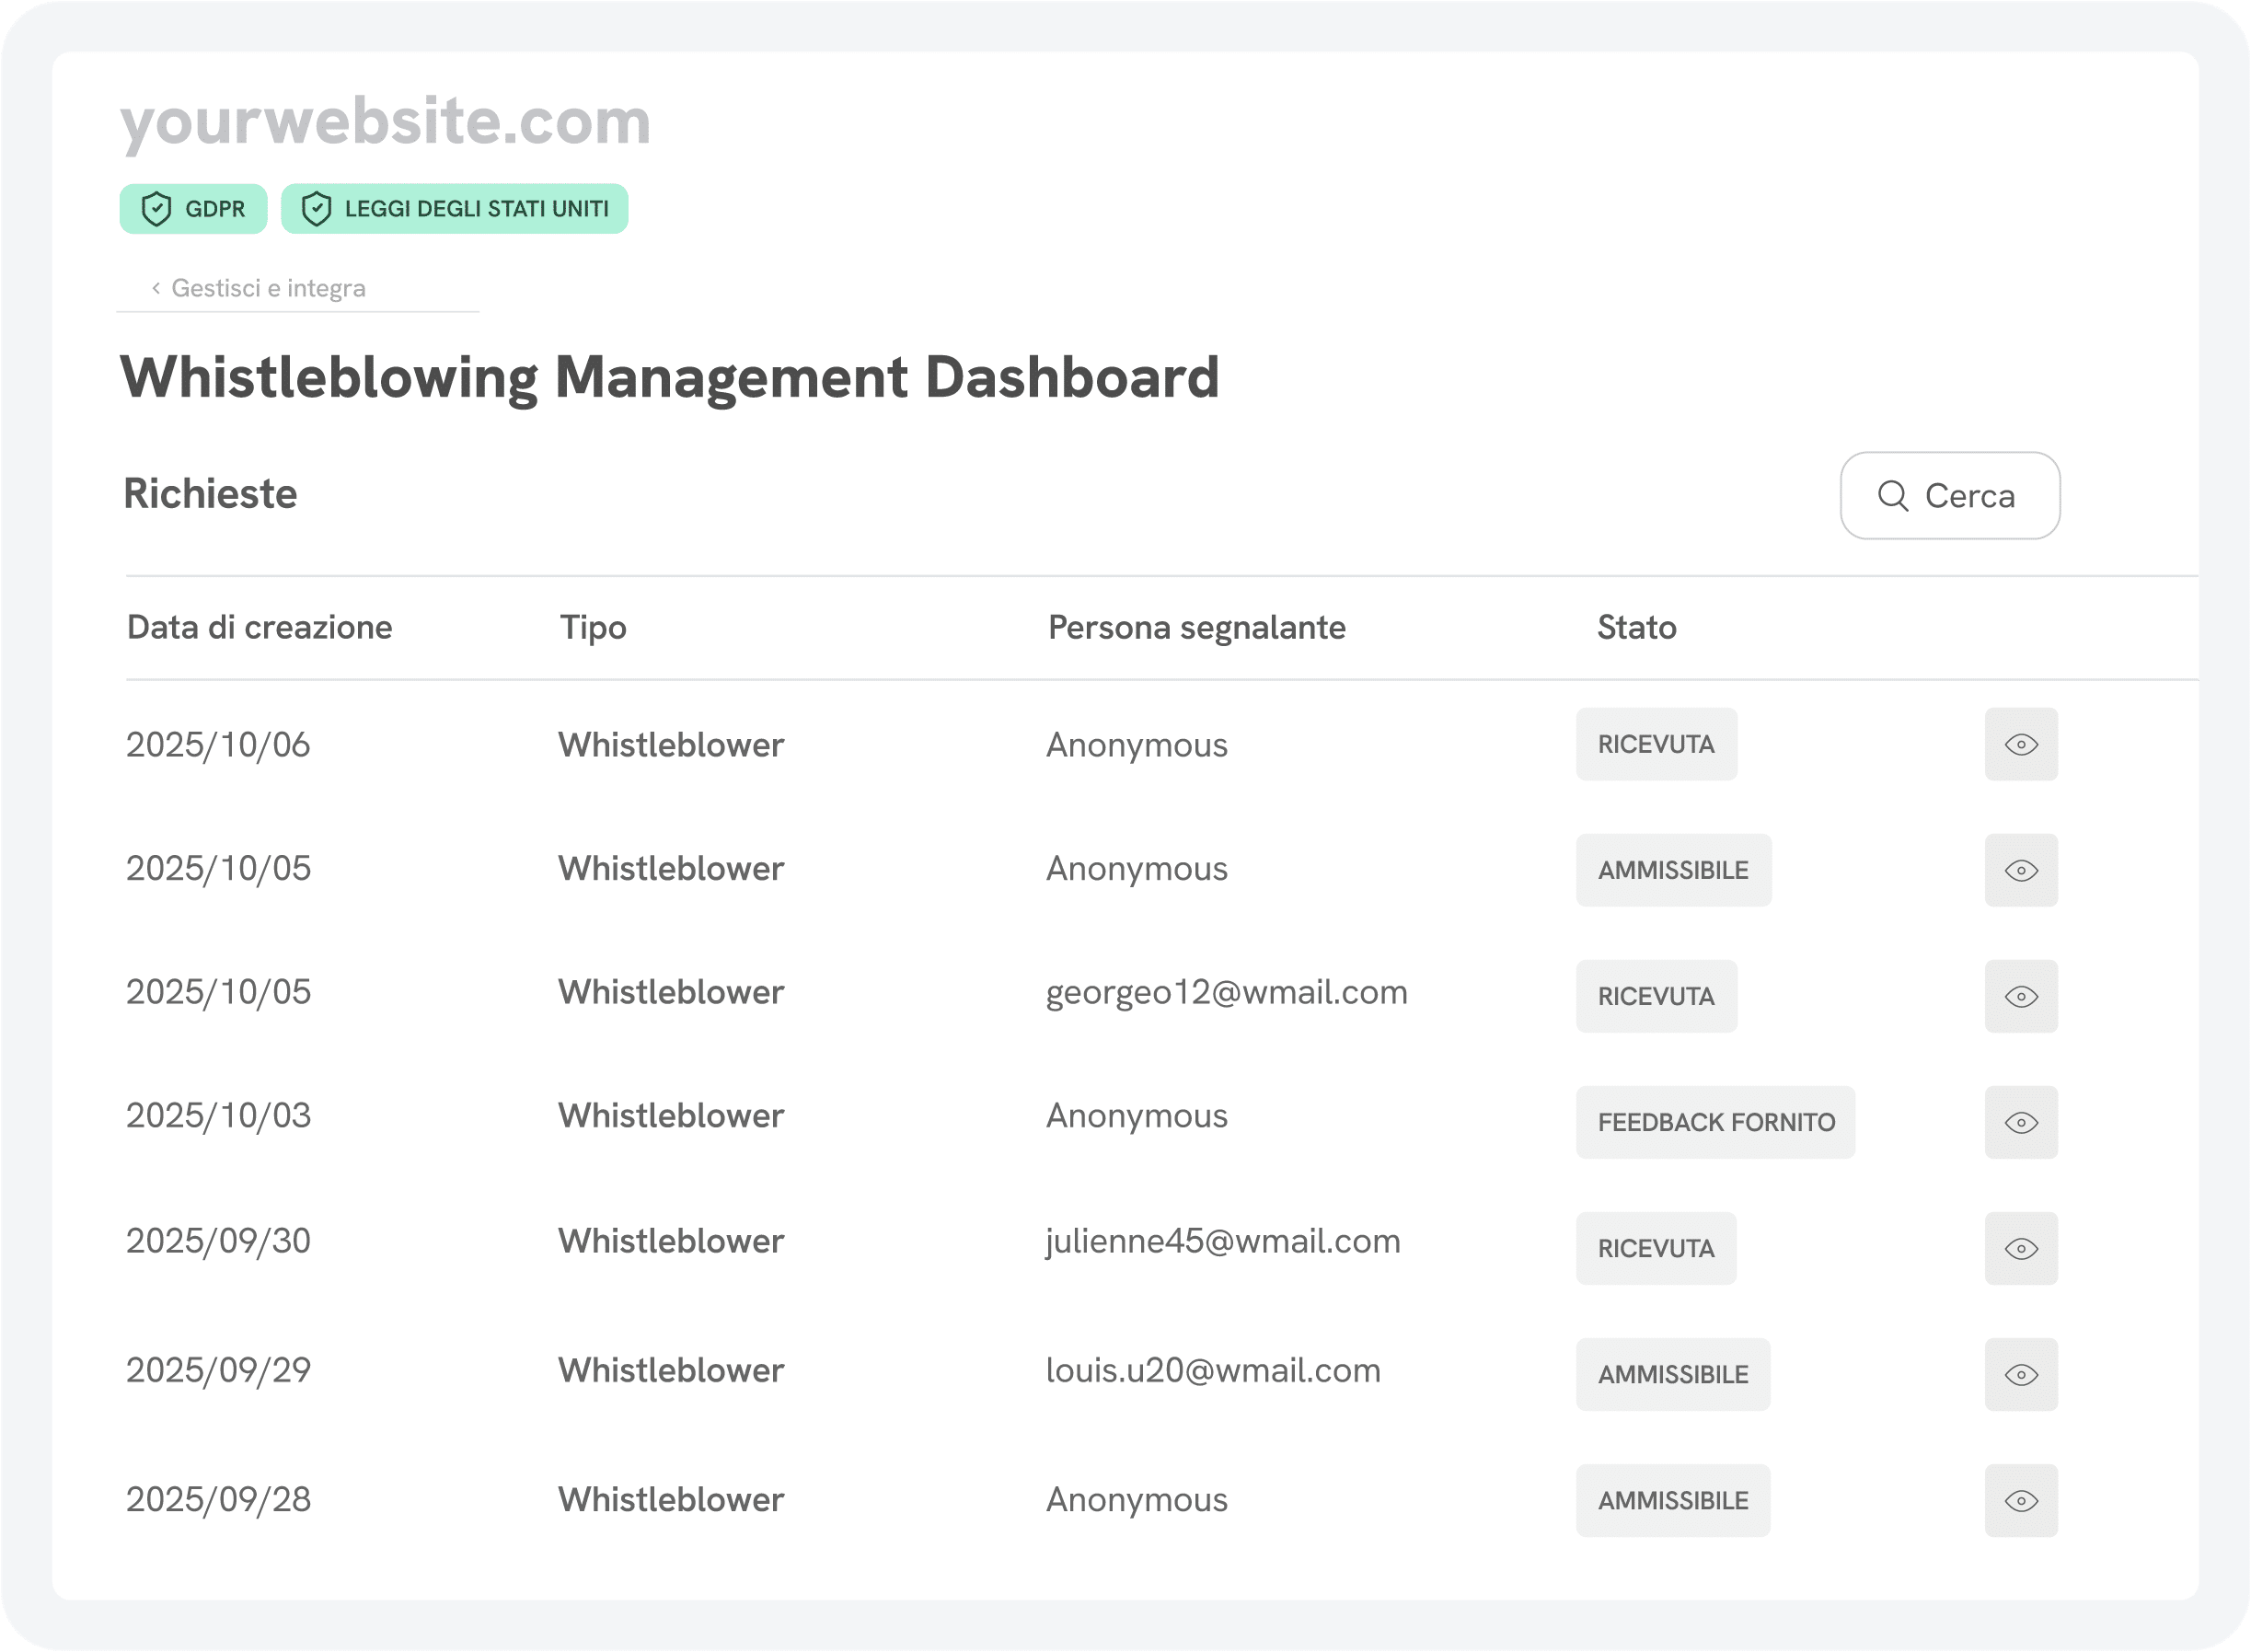2251x1652 pixels.
Task: View the Anonymous AMMISSIBILE request from 2025/10/05
Action: coord(2020,870)
